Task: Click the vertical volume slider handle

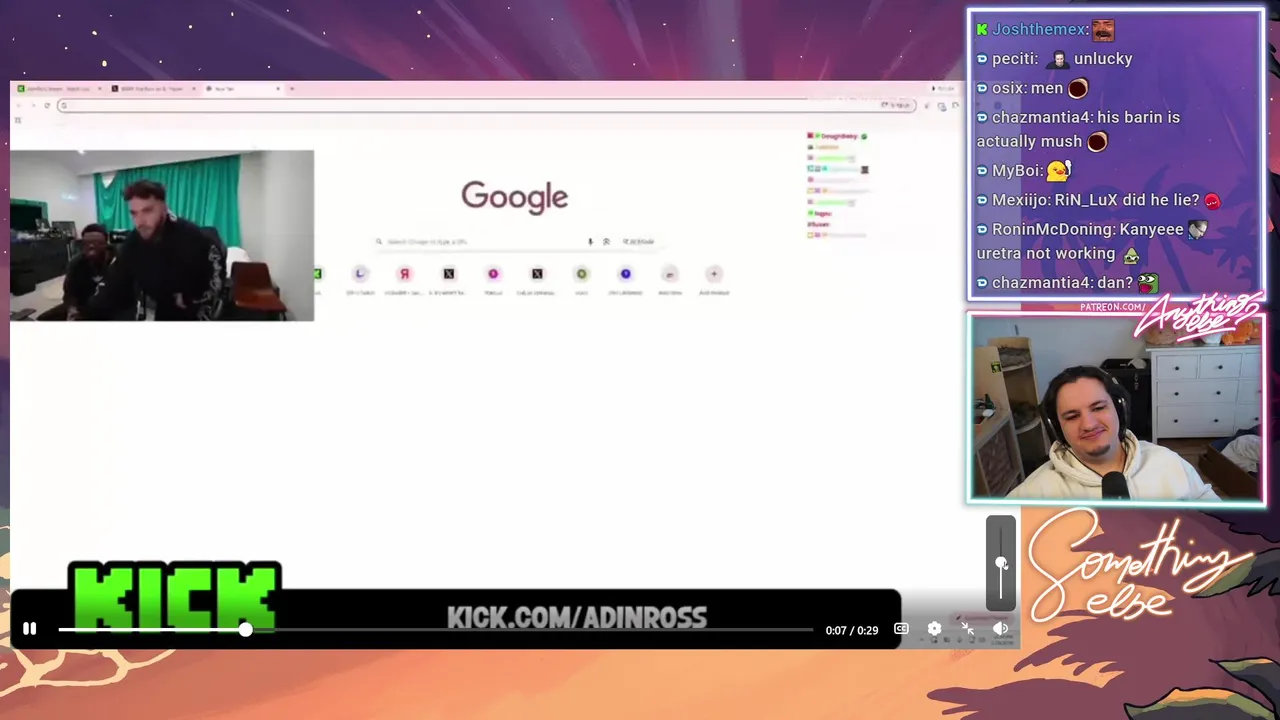Action: tap(1001, 564)
